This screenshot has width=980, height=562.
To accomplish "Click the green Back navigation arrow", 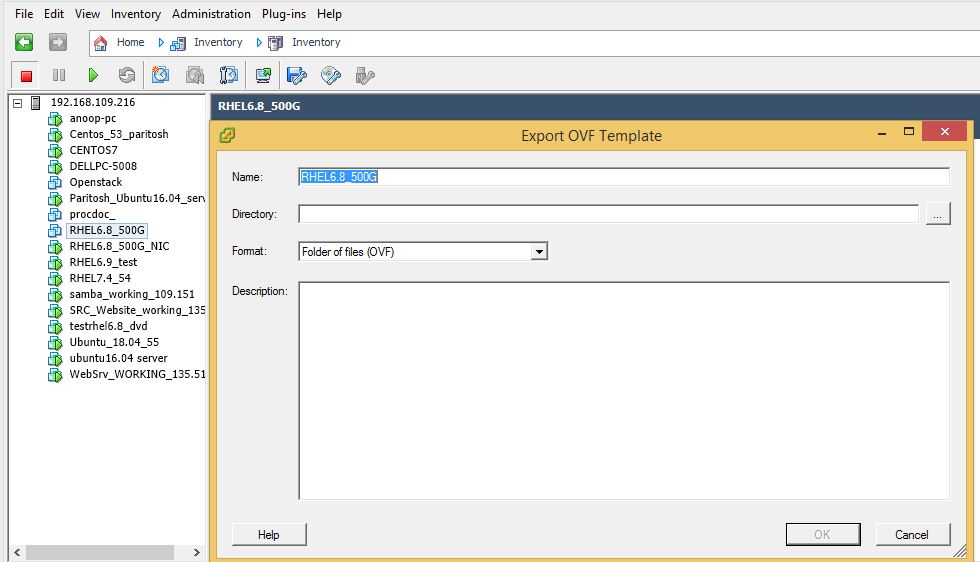I will pos(24,43).
